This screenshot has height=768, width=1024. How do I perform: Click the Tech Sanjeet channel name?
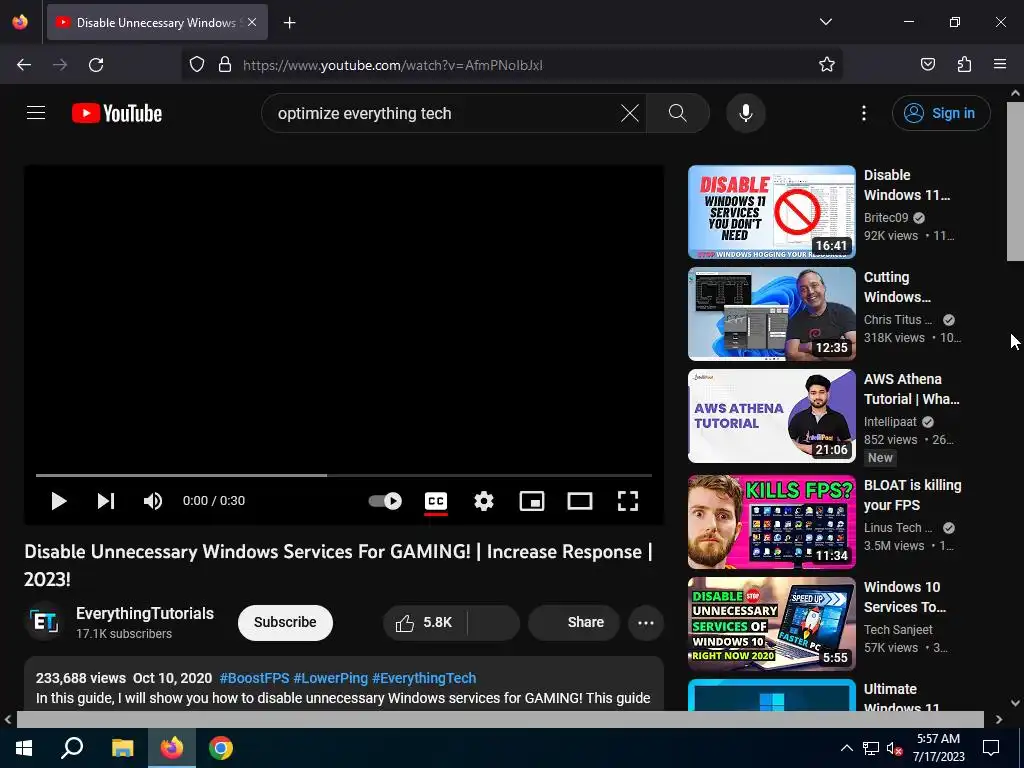898,630
